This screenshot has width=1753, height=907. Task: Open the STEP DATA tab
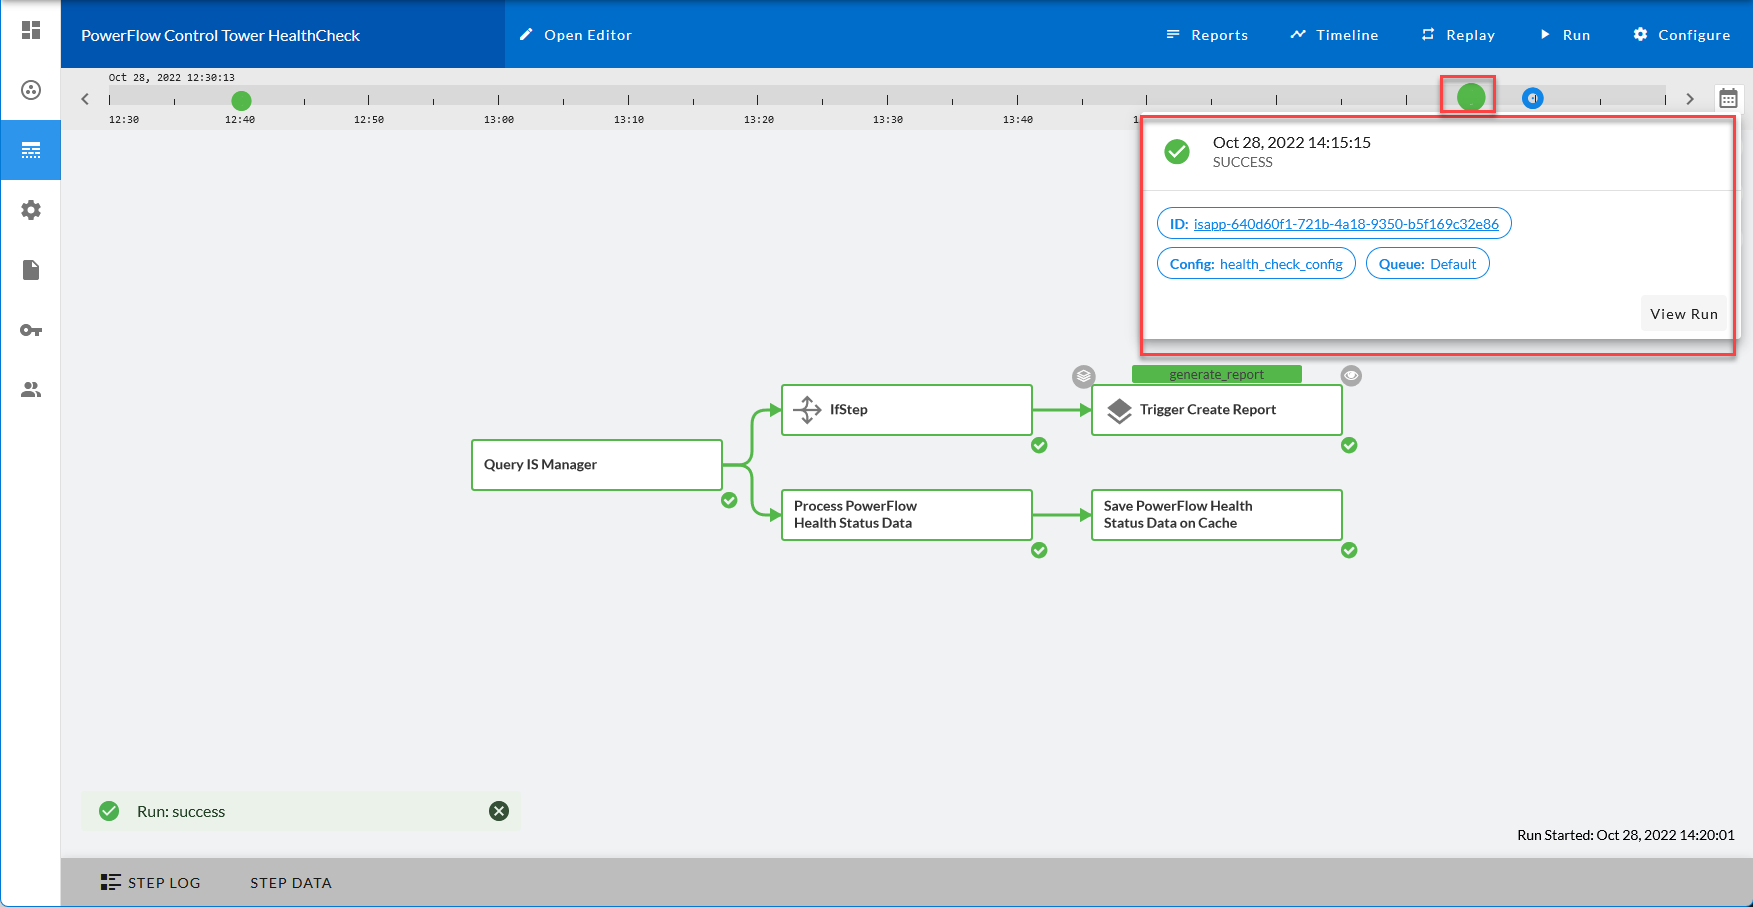pyautogui.click(x=291, y=883)
